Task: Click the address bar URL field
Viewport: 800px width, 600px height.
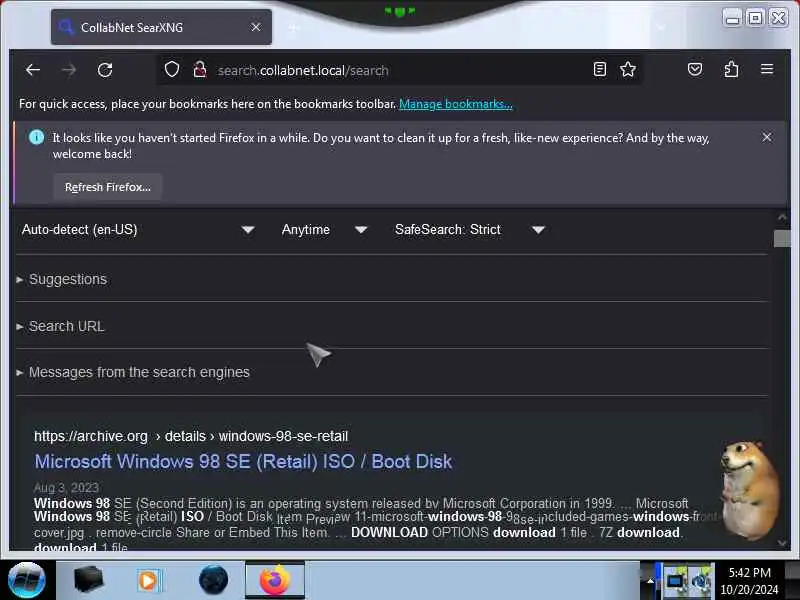Action: point(398,70)
